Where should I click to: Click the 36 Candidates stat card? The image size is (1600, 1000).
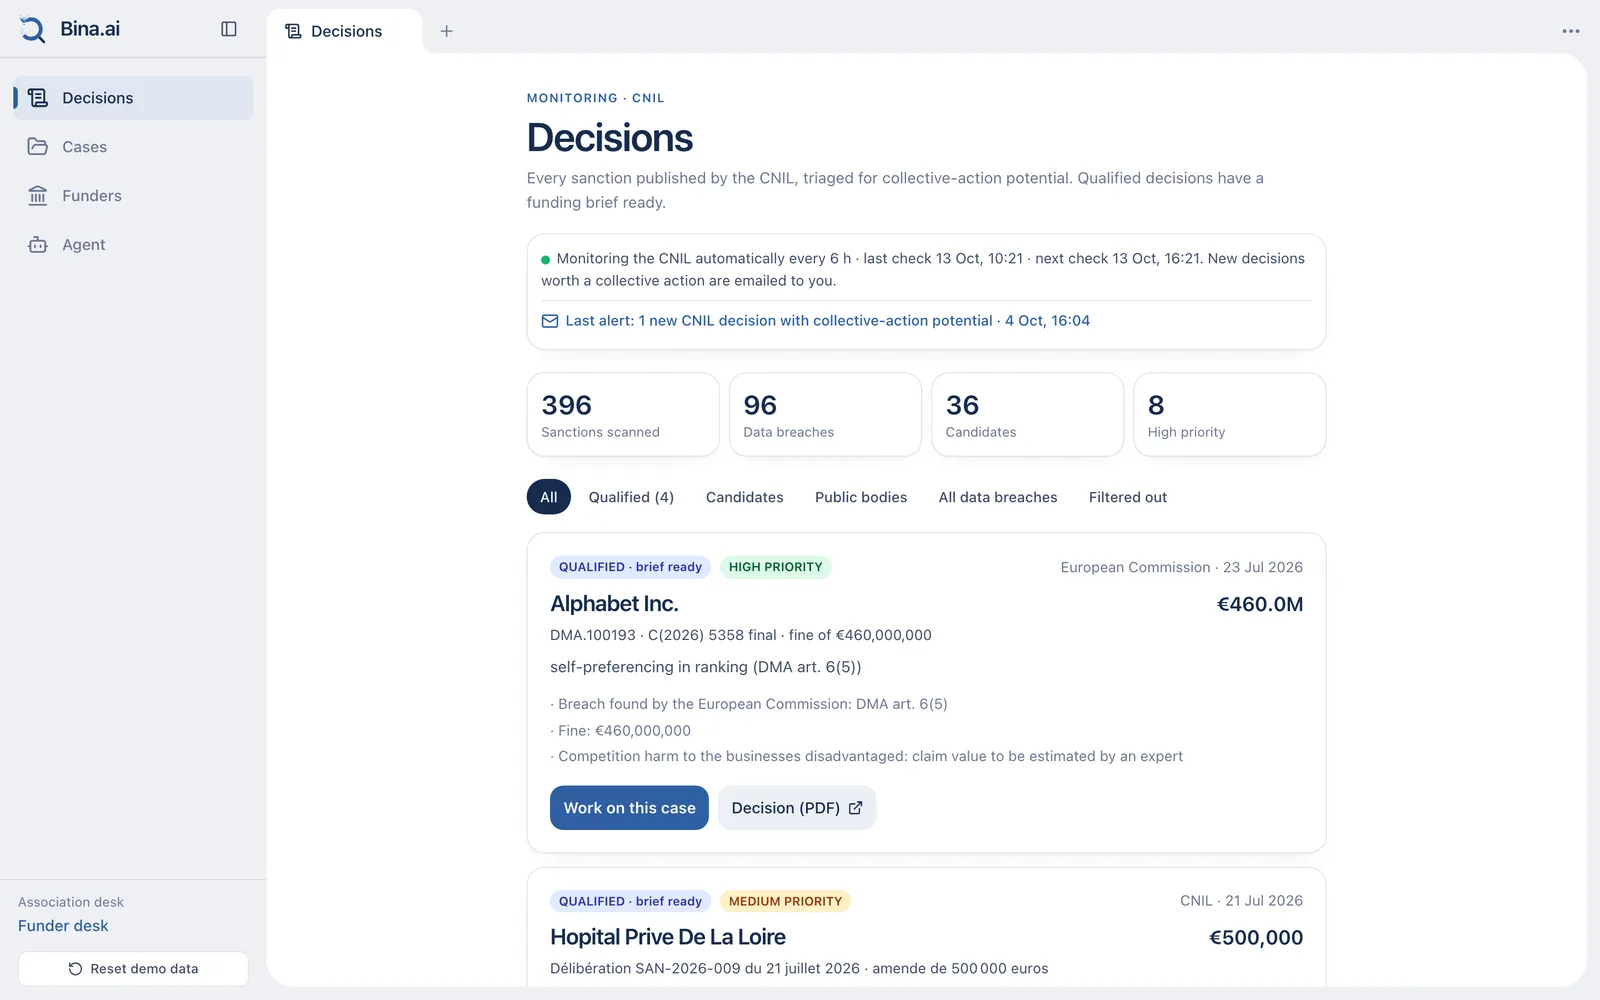(1027, 415)
